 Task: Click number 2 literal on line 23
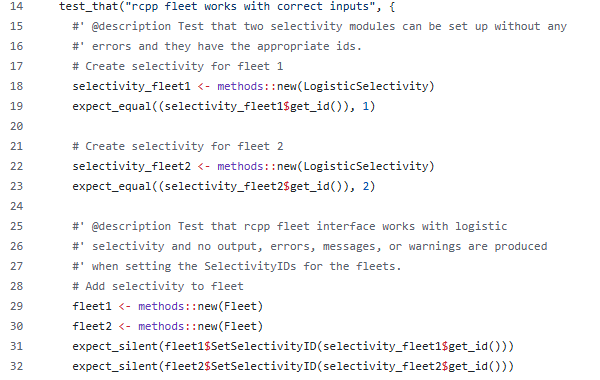pos(365,186)
